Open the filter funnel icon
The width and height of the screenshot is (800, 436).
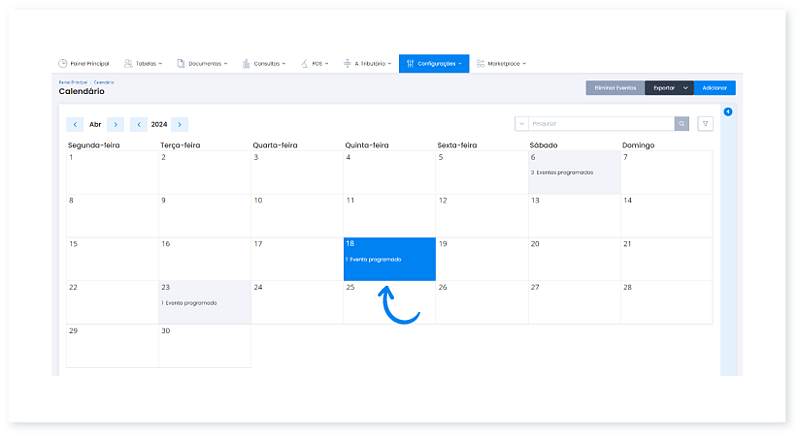coord(705,124)
